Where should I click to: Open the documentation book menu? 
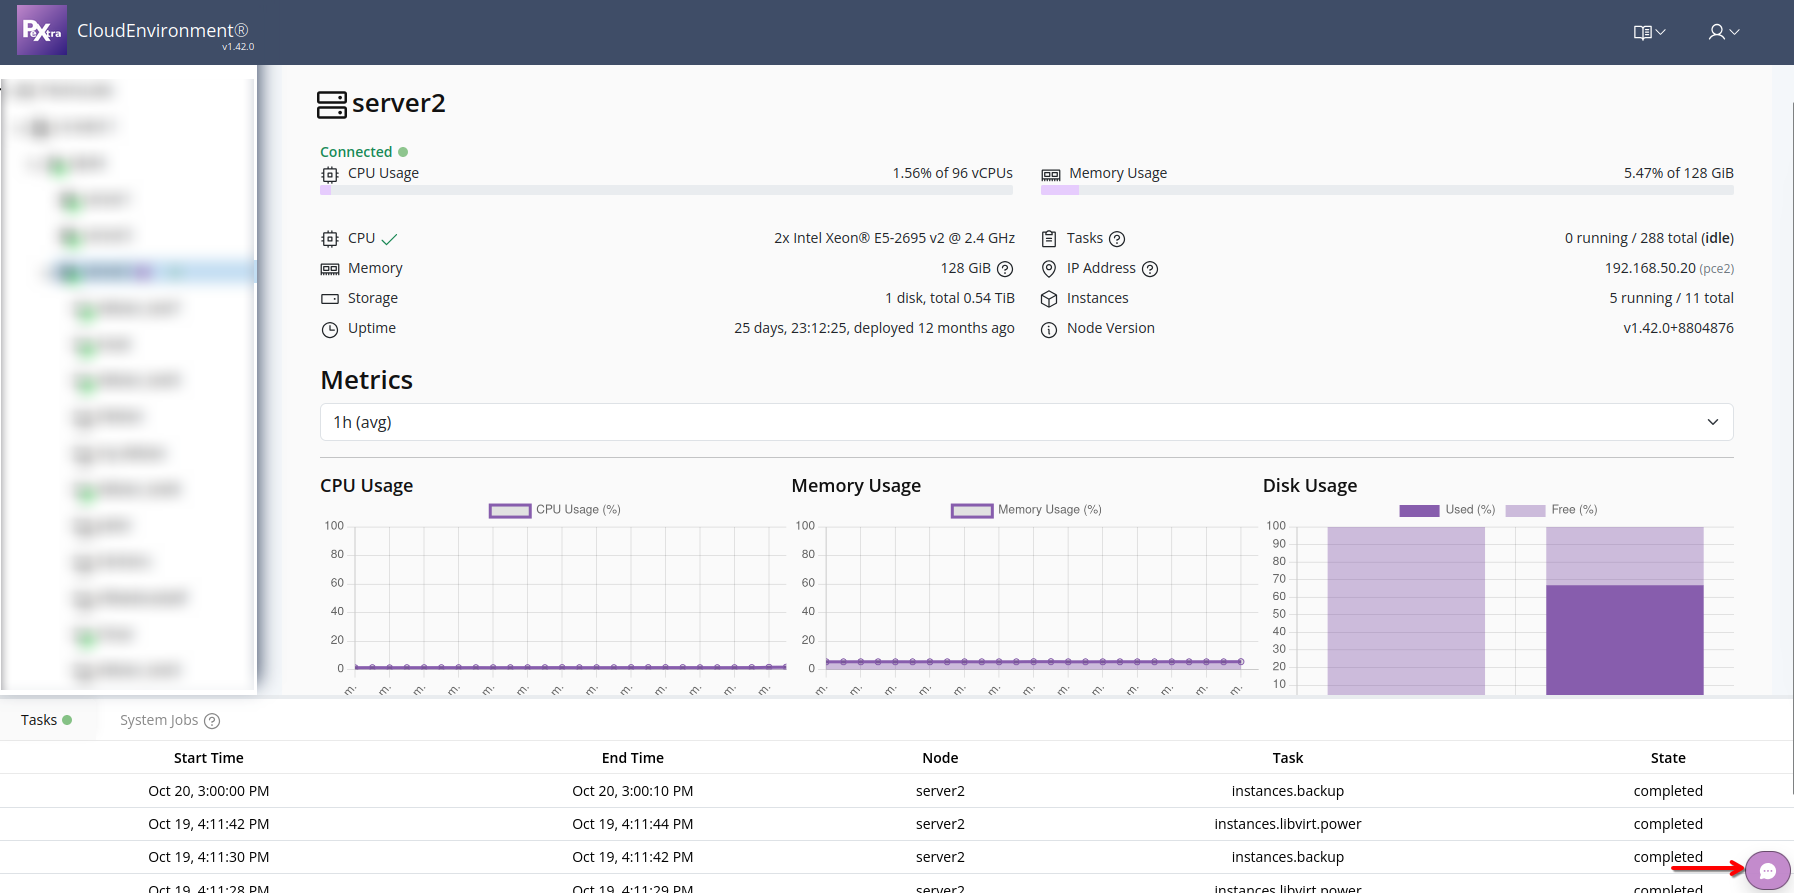tap(1648, 32)
